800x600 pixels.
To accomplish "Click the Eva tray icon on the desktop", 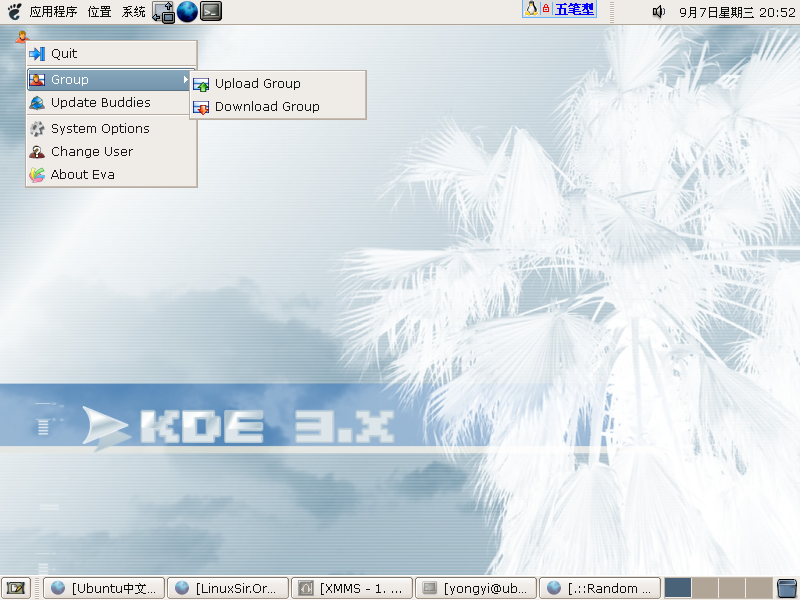I will [21, 36].
